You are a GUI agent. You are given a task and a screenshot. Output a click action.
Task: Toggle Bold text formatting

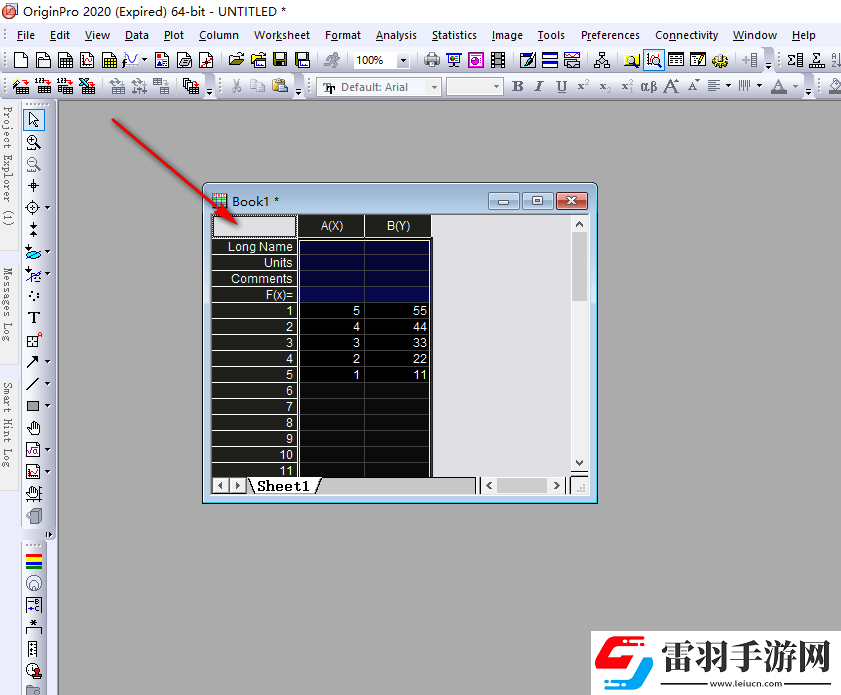pos(517,87)
